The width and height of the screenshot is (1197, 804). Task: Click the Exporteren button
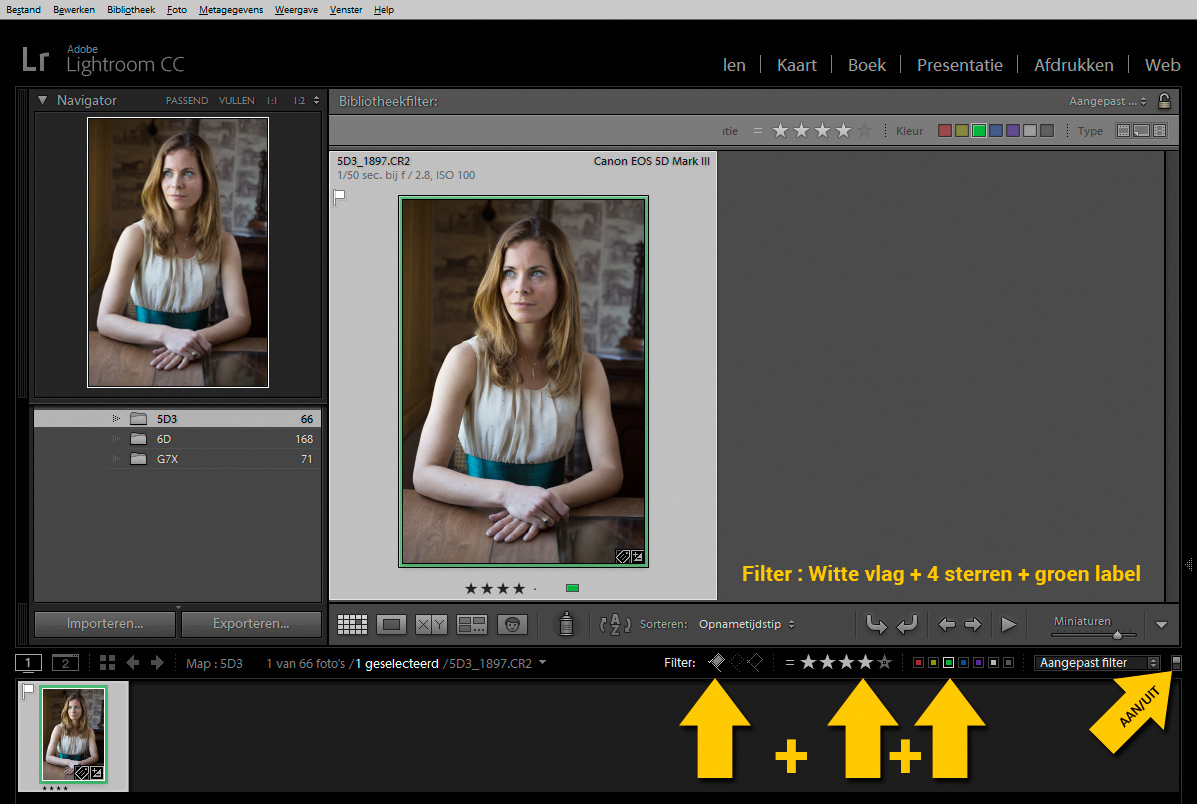click(x=251, y=624)
